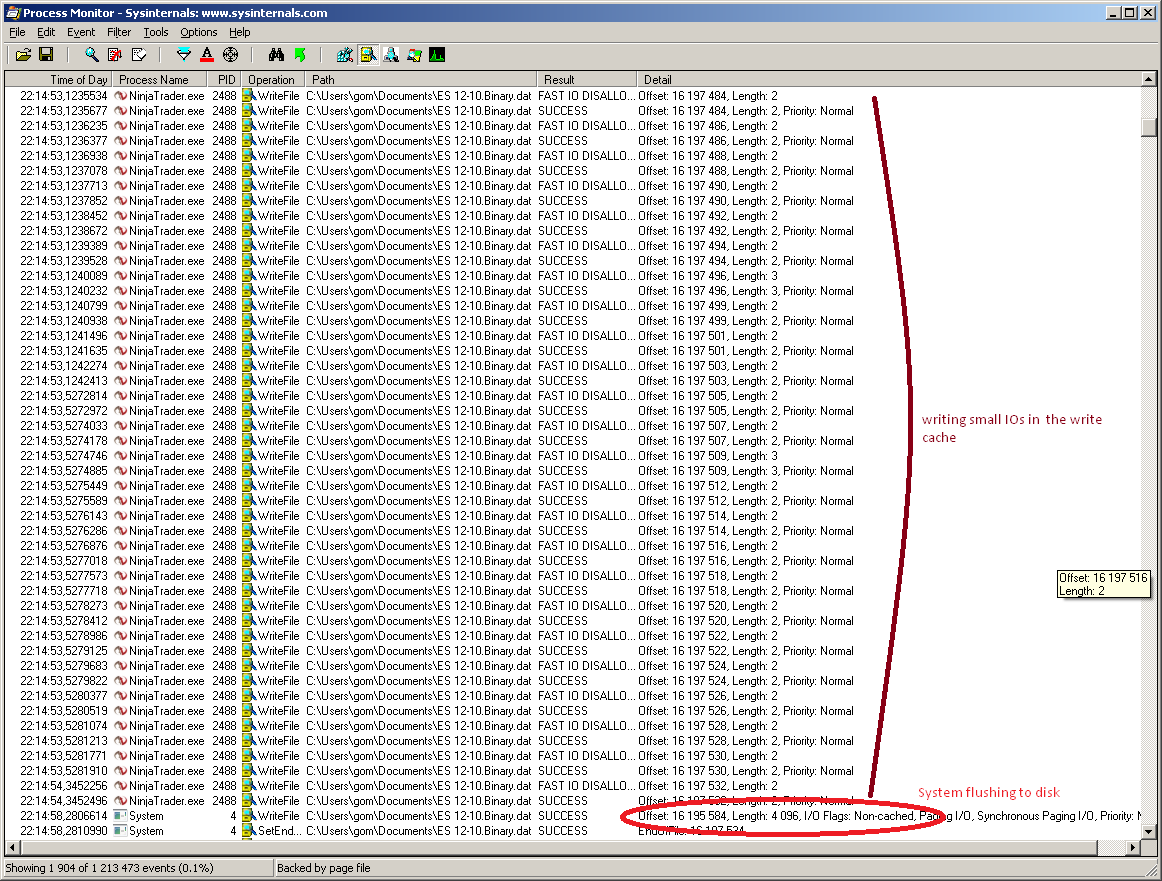Viewport: 1162px width, 881px height.
Task: Toggle Autoscroll in the toolbar
Action: pos(115,55)
